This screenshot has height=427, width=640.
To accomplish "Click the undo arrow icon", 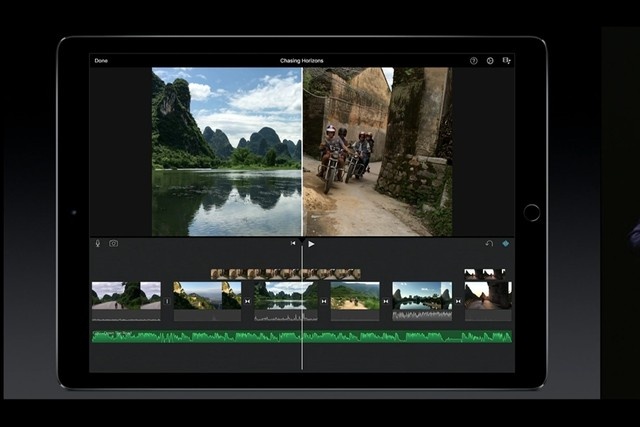I will coord(489,244).
